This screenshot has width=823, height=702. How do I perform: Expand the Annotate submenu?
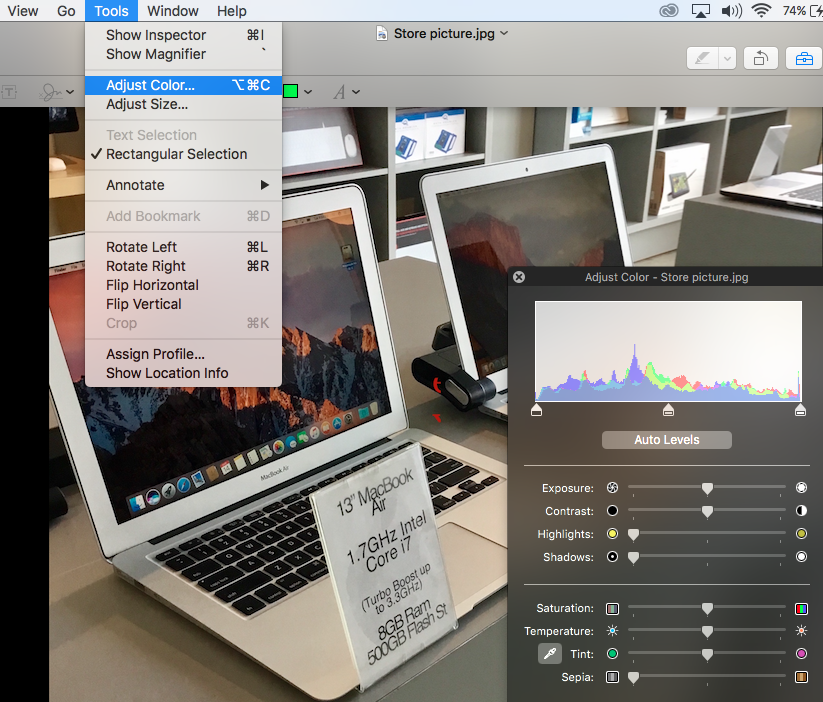click(183, 185)
